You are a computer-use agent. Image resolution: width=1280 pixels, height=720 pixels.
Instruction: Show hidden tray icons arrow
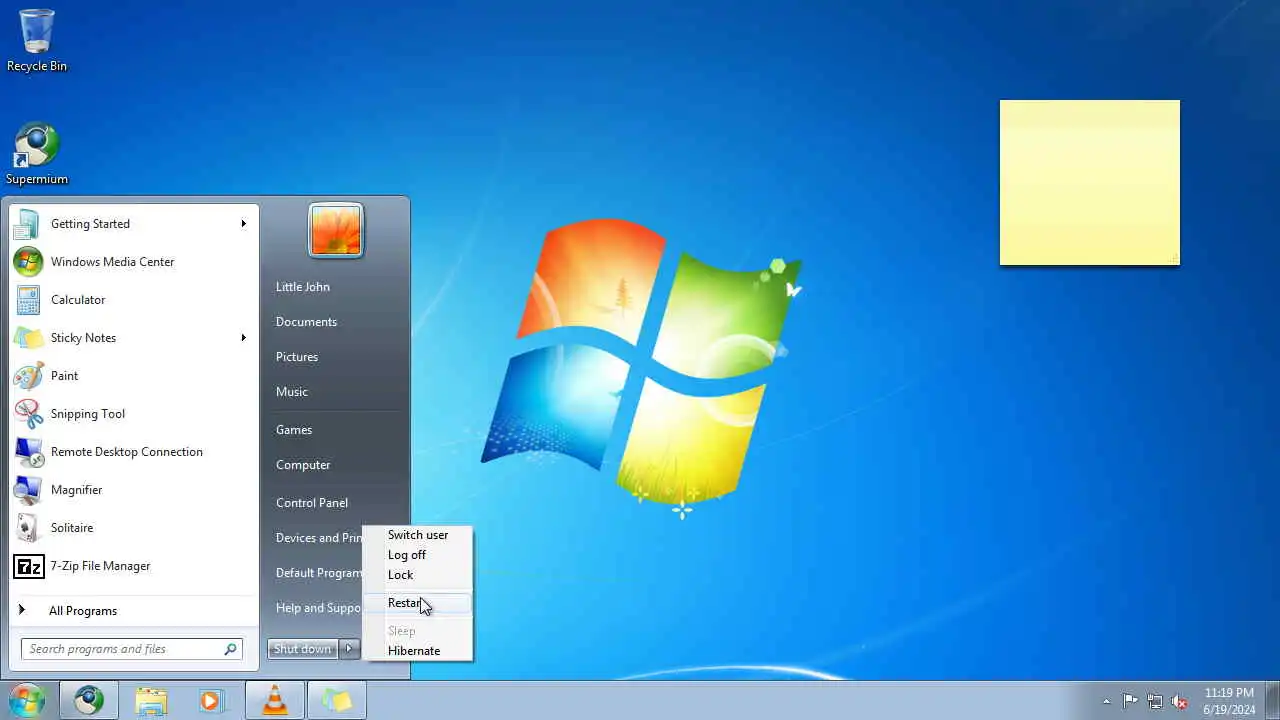click(1106, 701)
